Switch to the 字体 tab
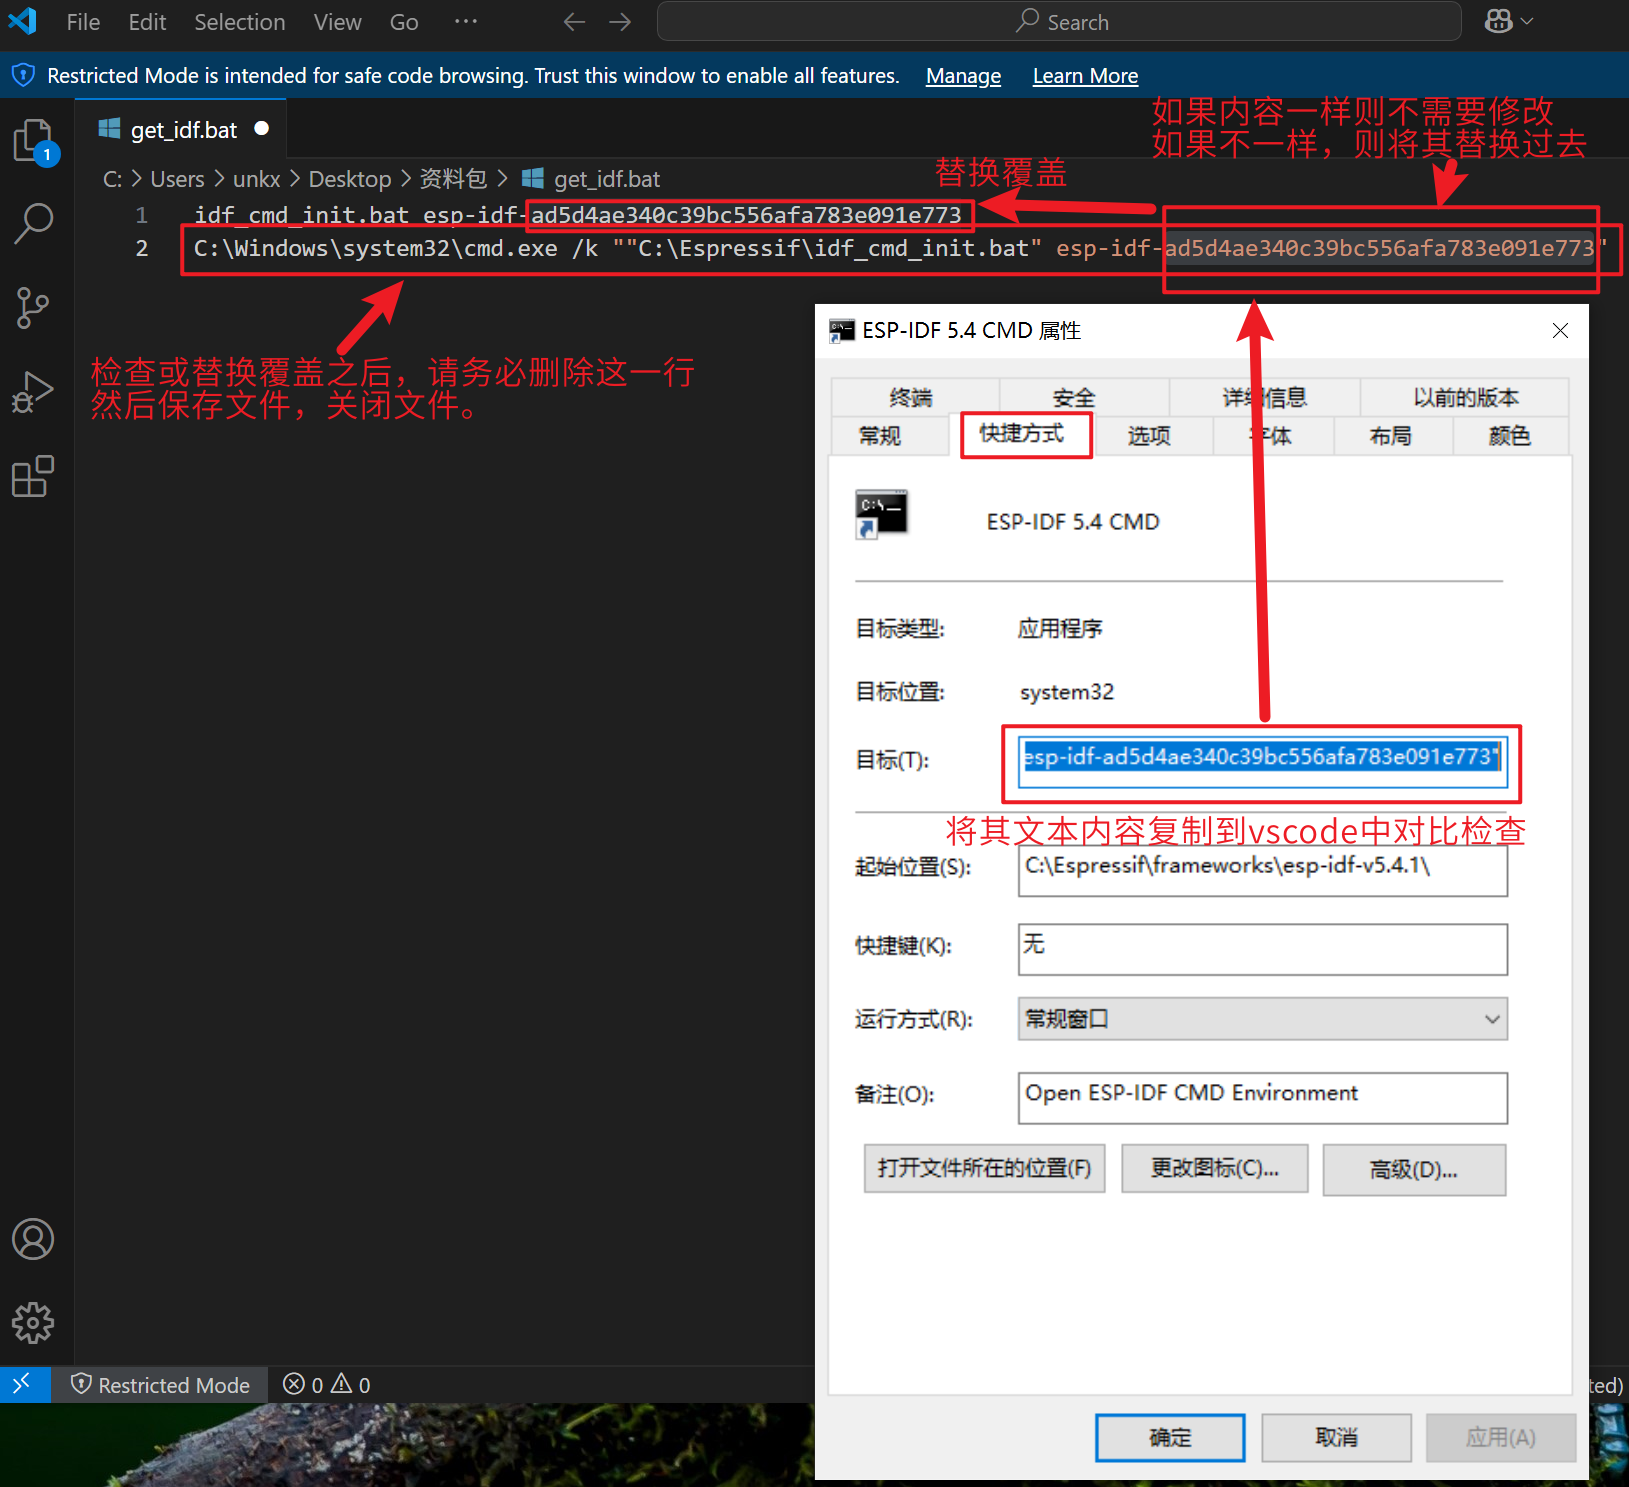 pyautogui.click(x=1272, y=436)
